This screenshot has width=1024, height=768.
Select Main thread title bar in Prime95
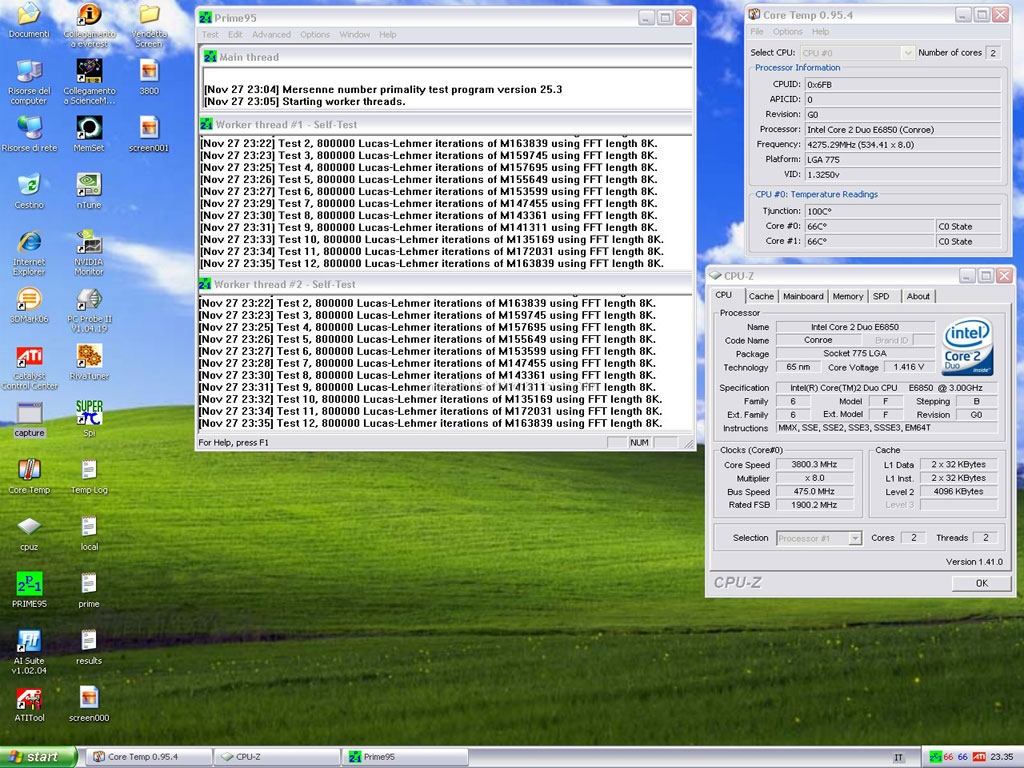pos(447,57)
